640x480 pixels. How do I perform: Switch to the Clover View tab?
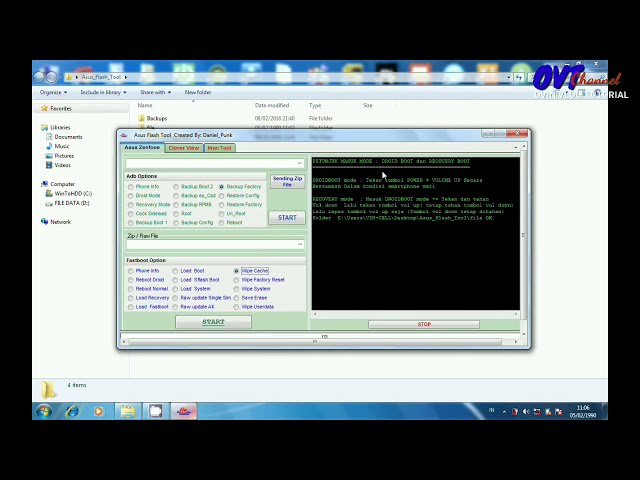click(184, 148)
